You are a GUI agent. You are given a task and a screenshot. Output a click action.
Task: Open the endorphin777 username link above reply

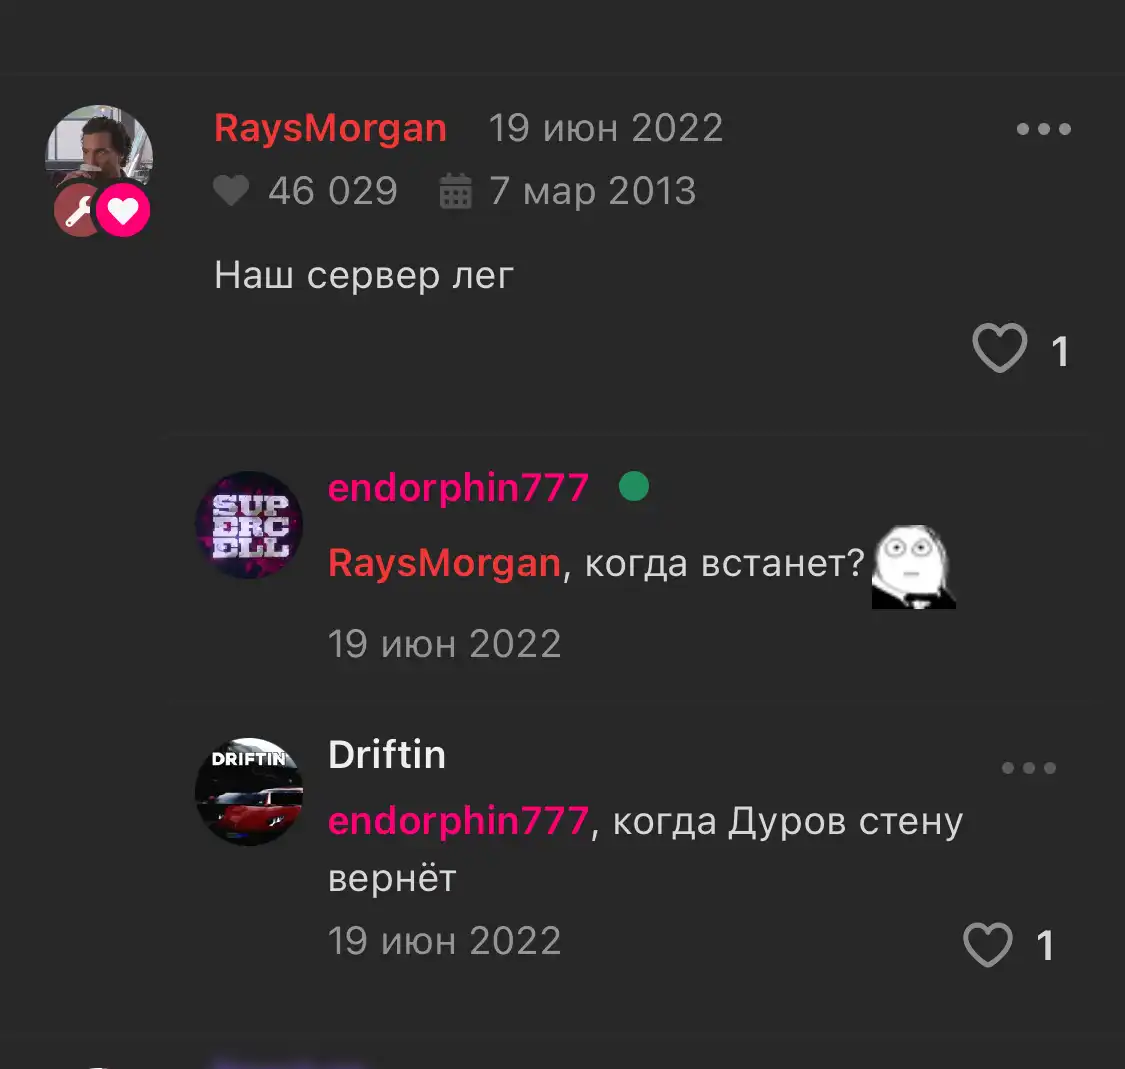tap(458, 488)
